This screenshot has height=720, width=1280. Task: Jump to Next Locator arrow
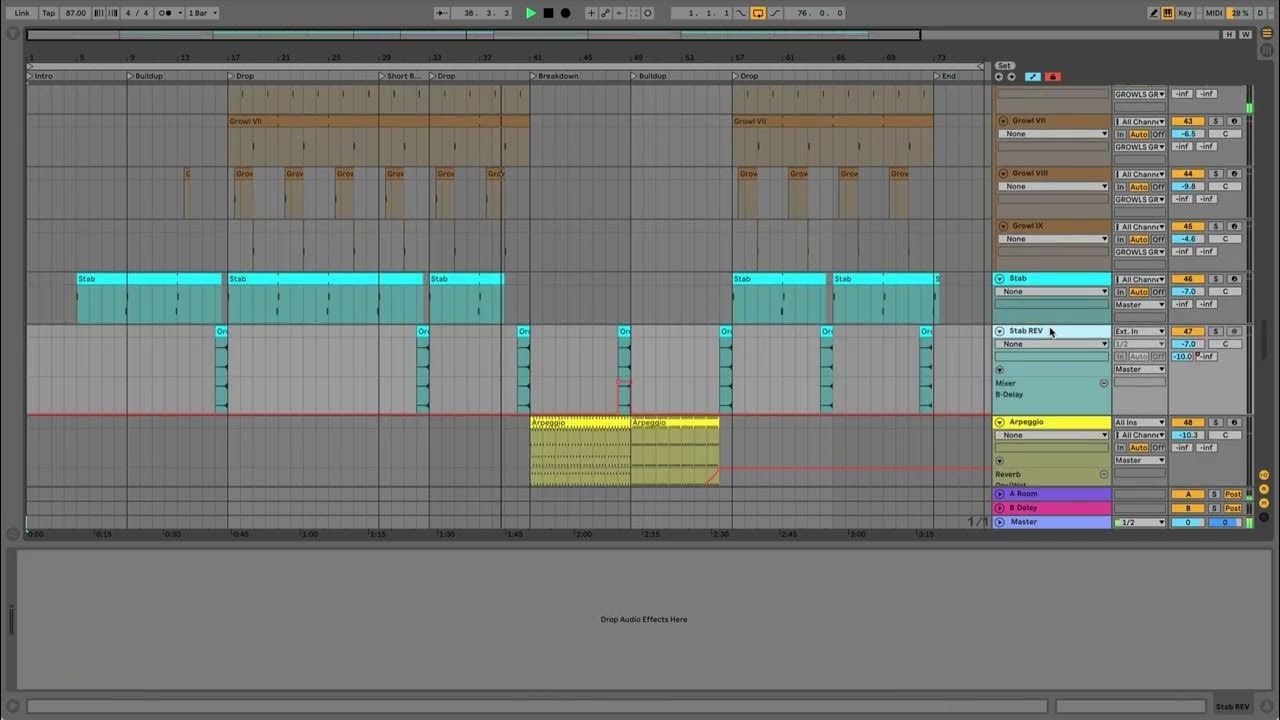pyautogui.click(x=1010, y=77)
